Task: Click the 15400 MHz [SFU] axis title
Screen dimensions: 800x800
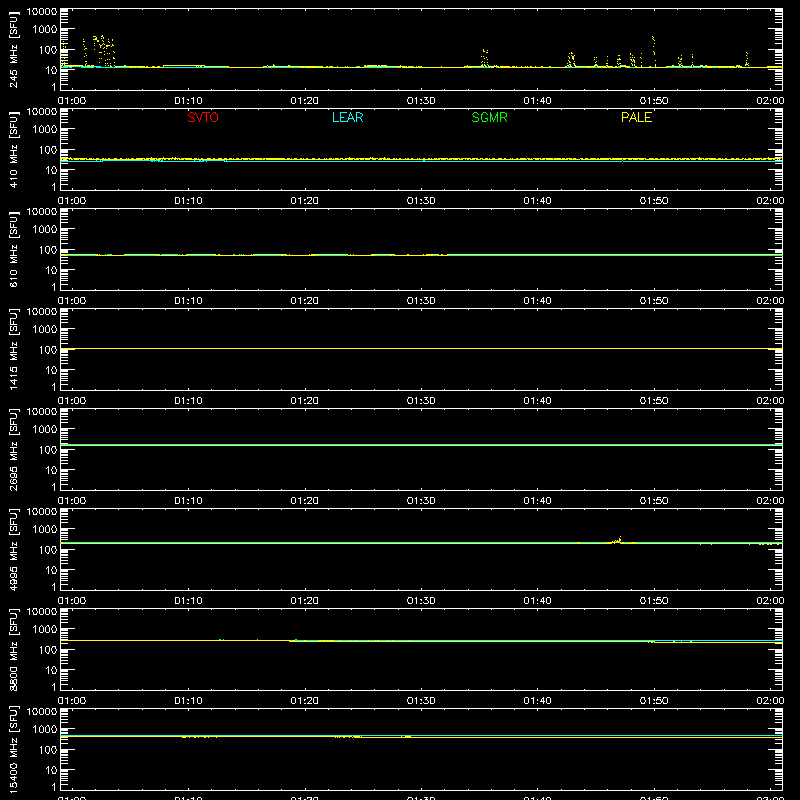Action: [x=13, y=749]
